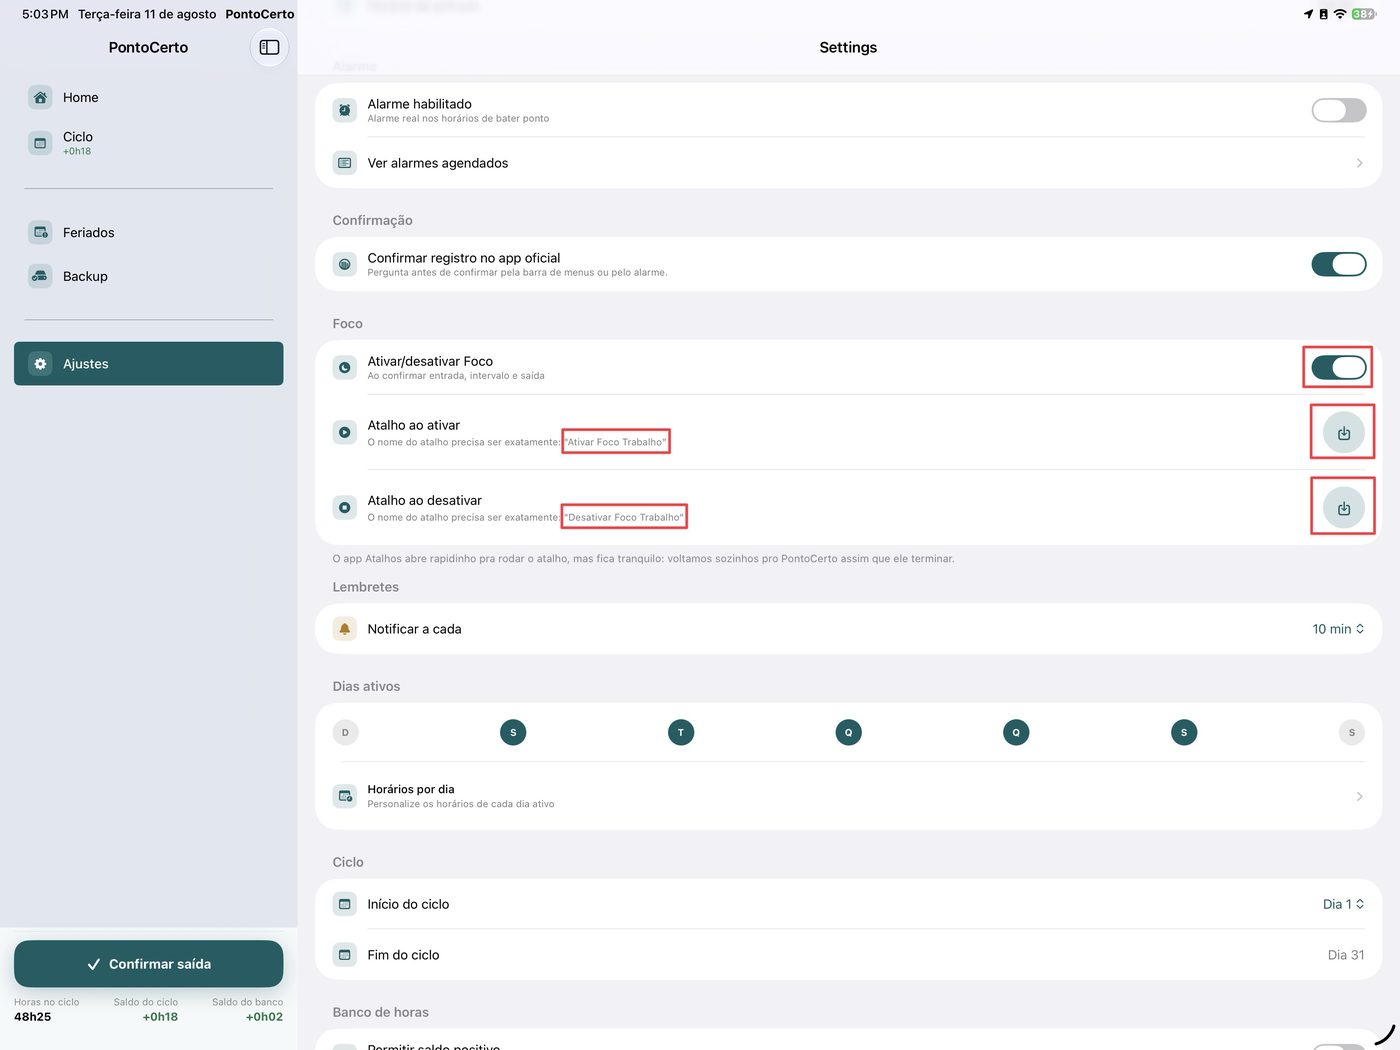Click the "Desativar Foco Trabalho" shortcut name
This screenshot has width=1400, height=1050.
click(624, 517)
